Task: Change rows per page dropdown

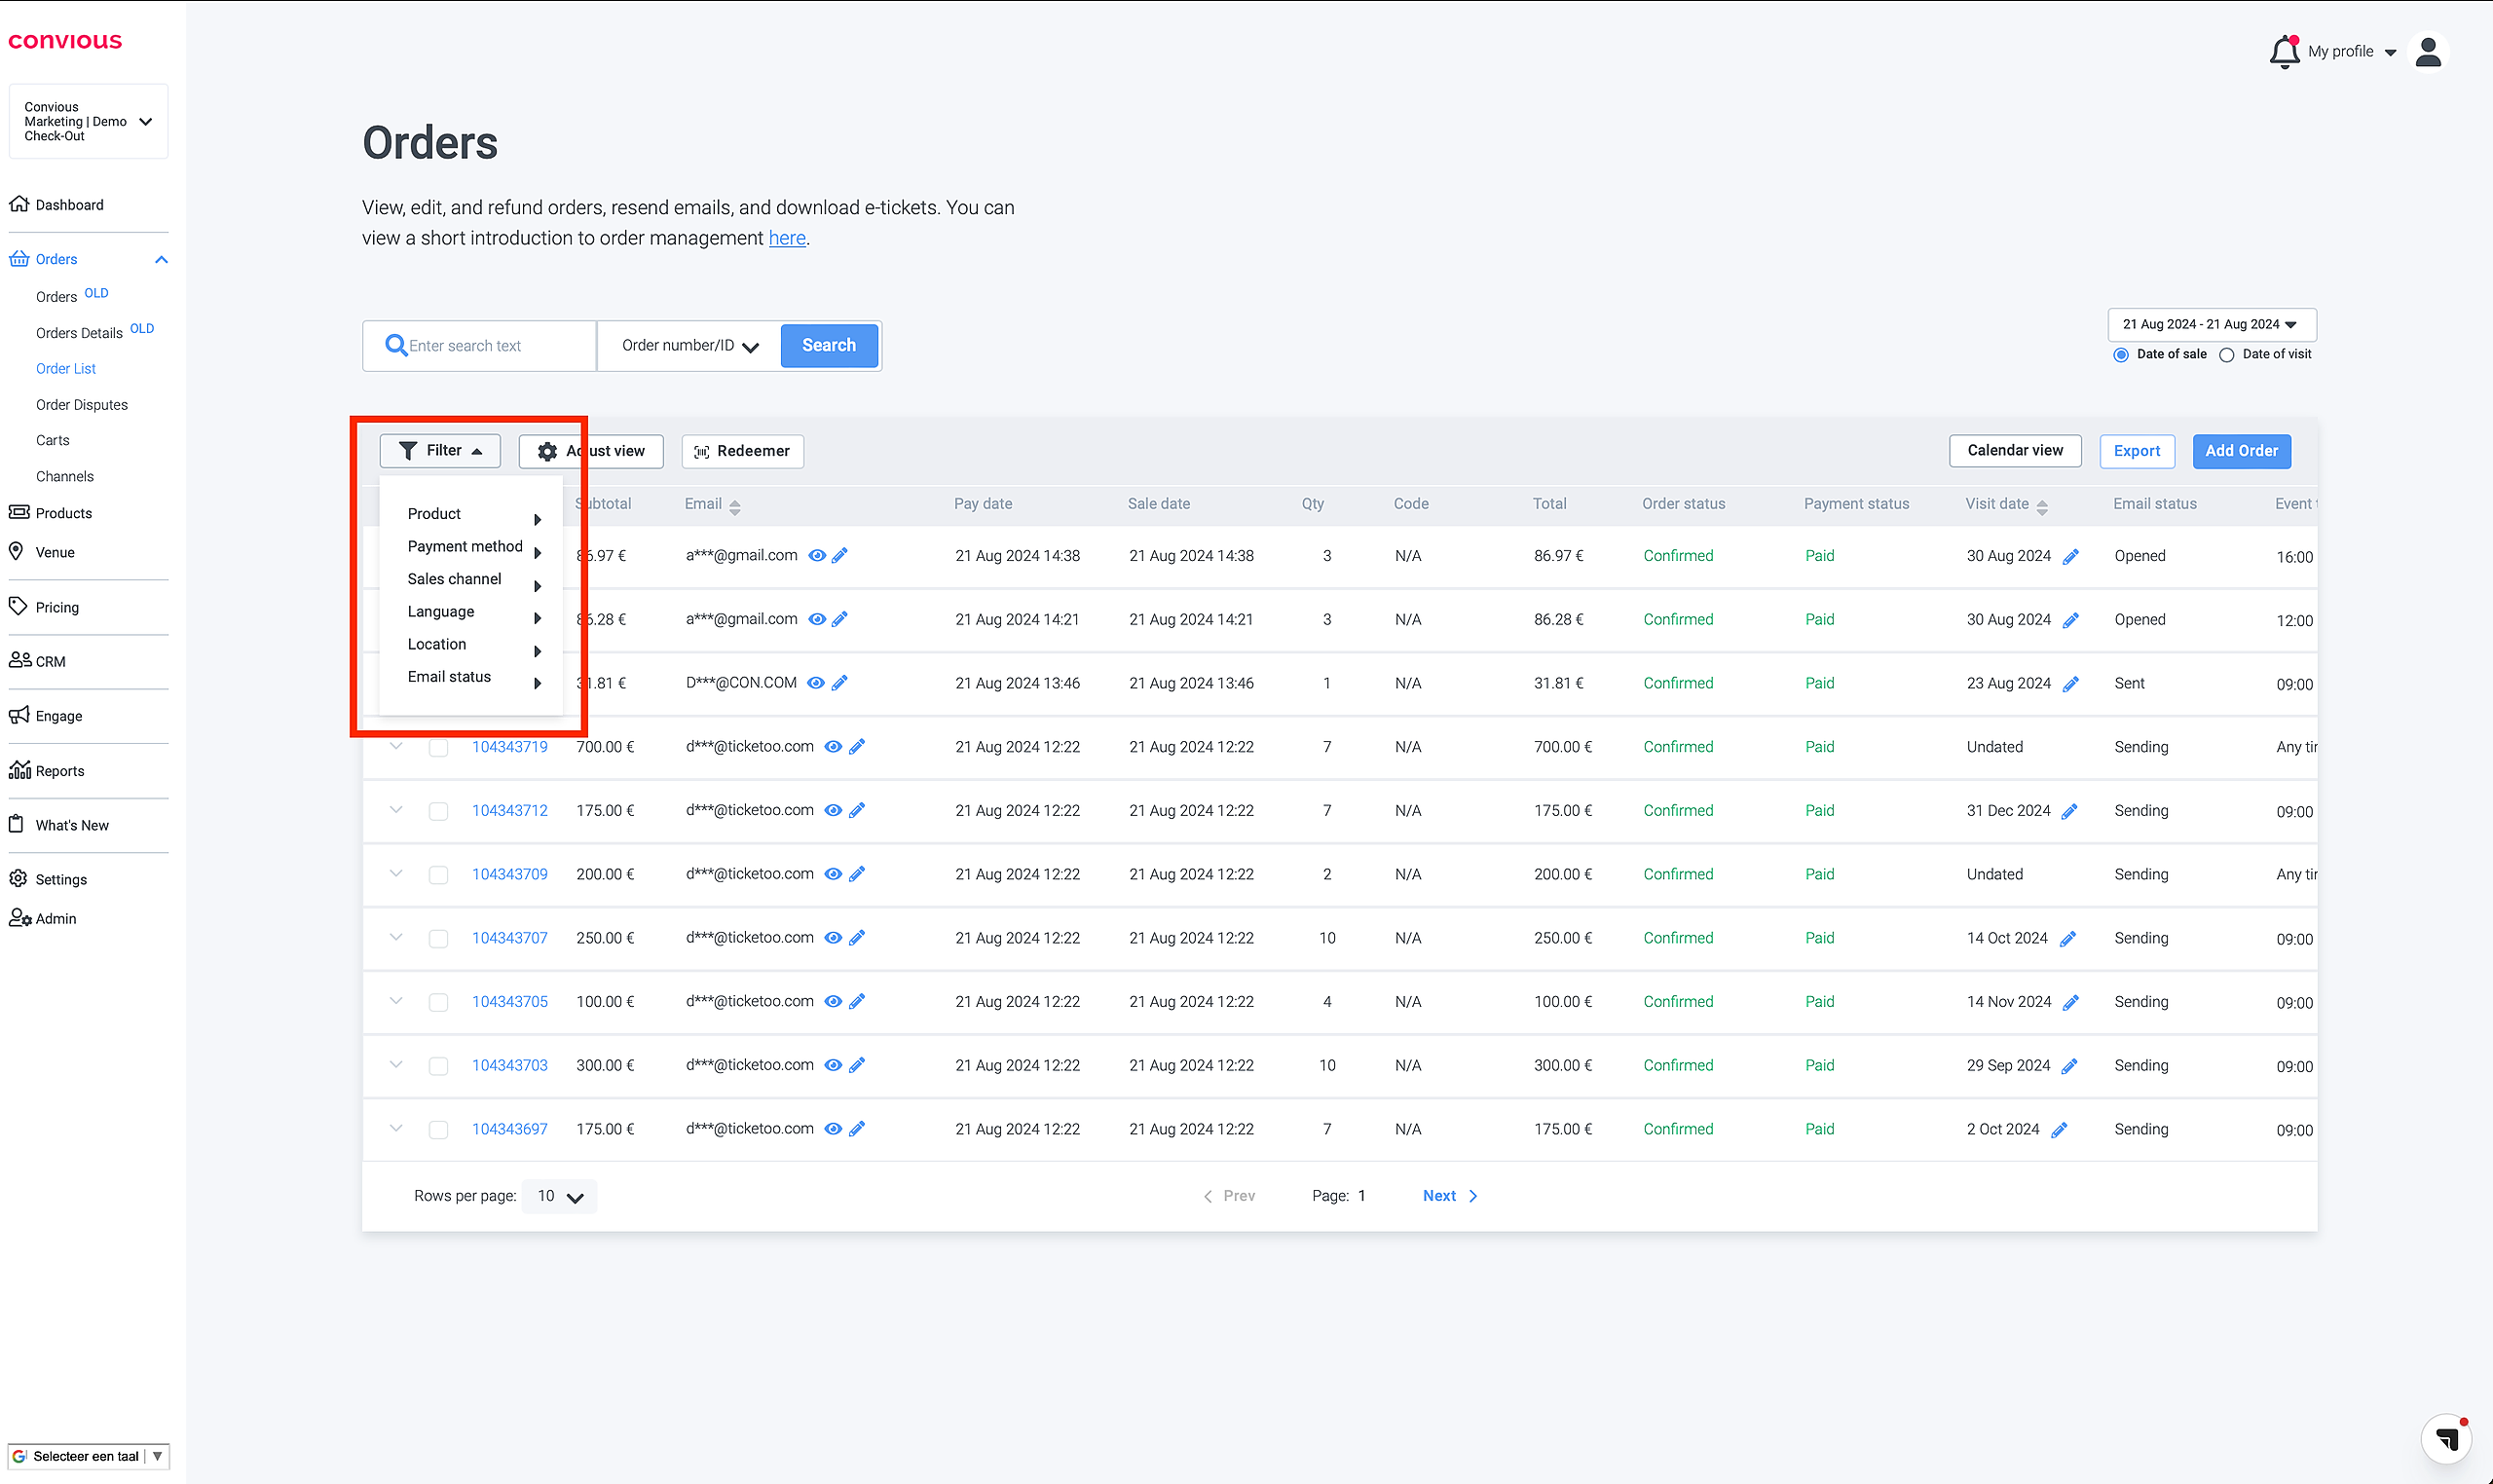Action: [559, 1196]
